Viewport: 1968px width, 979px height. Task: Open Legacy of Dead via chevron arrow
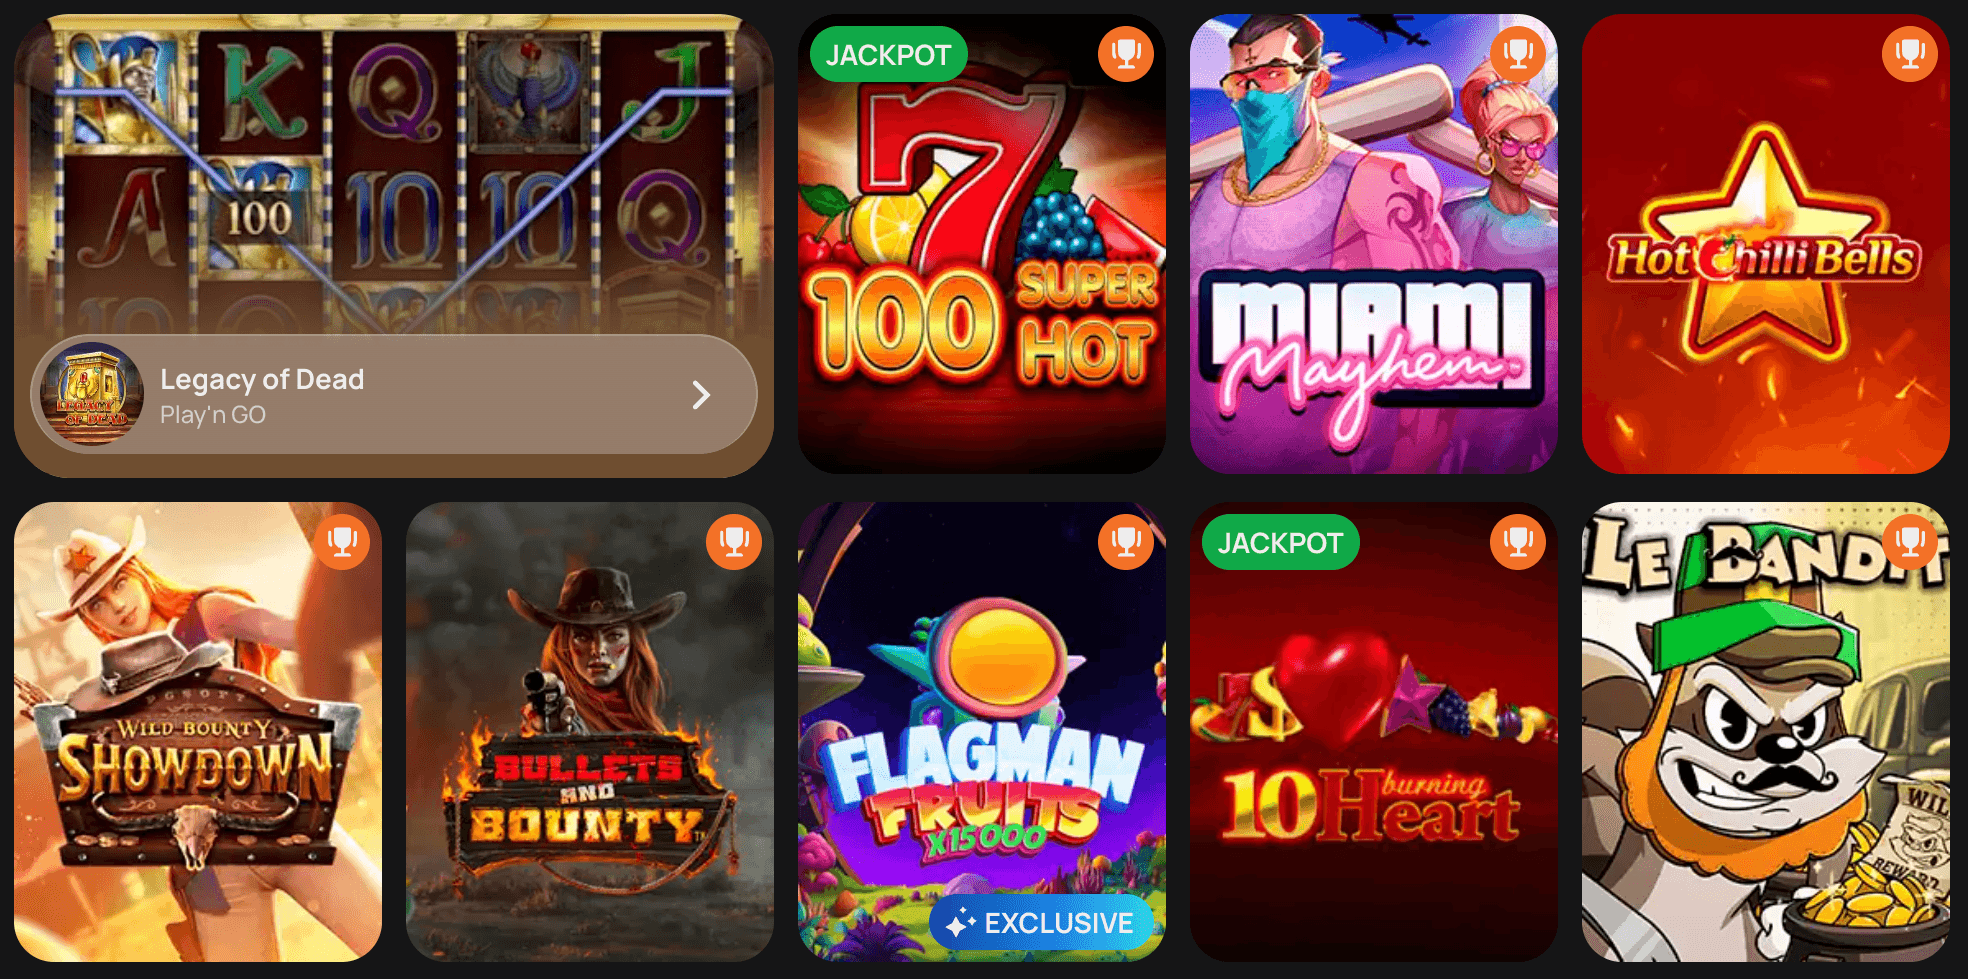pos(701,395)
